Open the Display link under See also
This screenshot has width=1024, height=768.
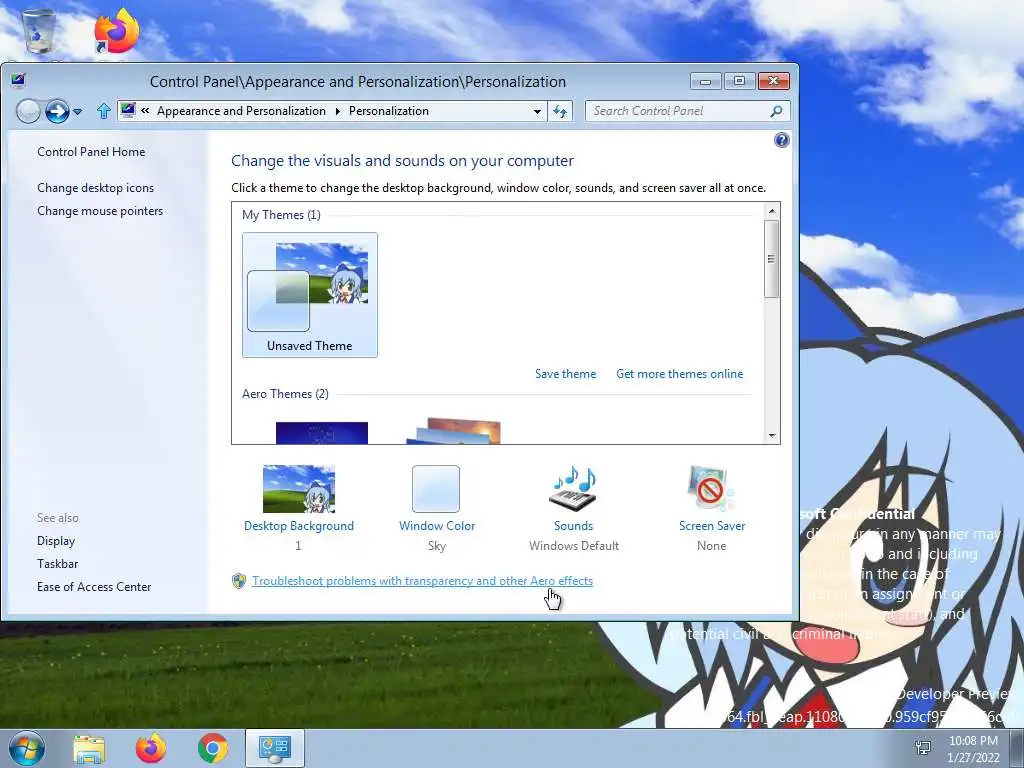(56, 541)
